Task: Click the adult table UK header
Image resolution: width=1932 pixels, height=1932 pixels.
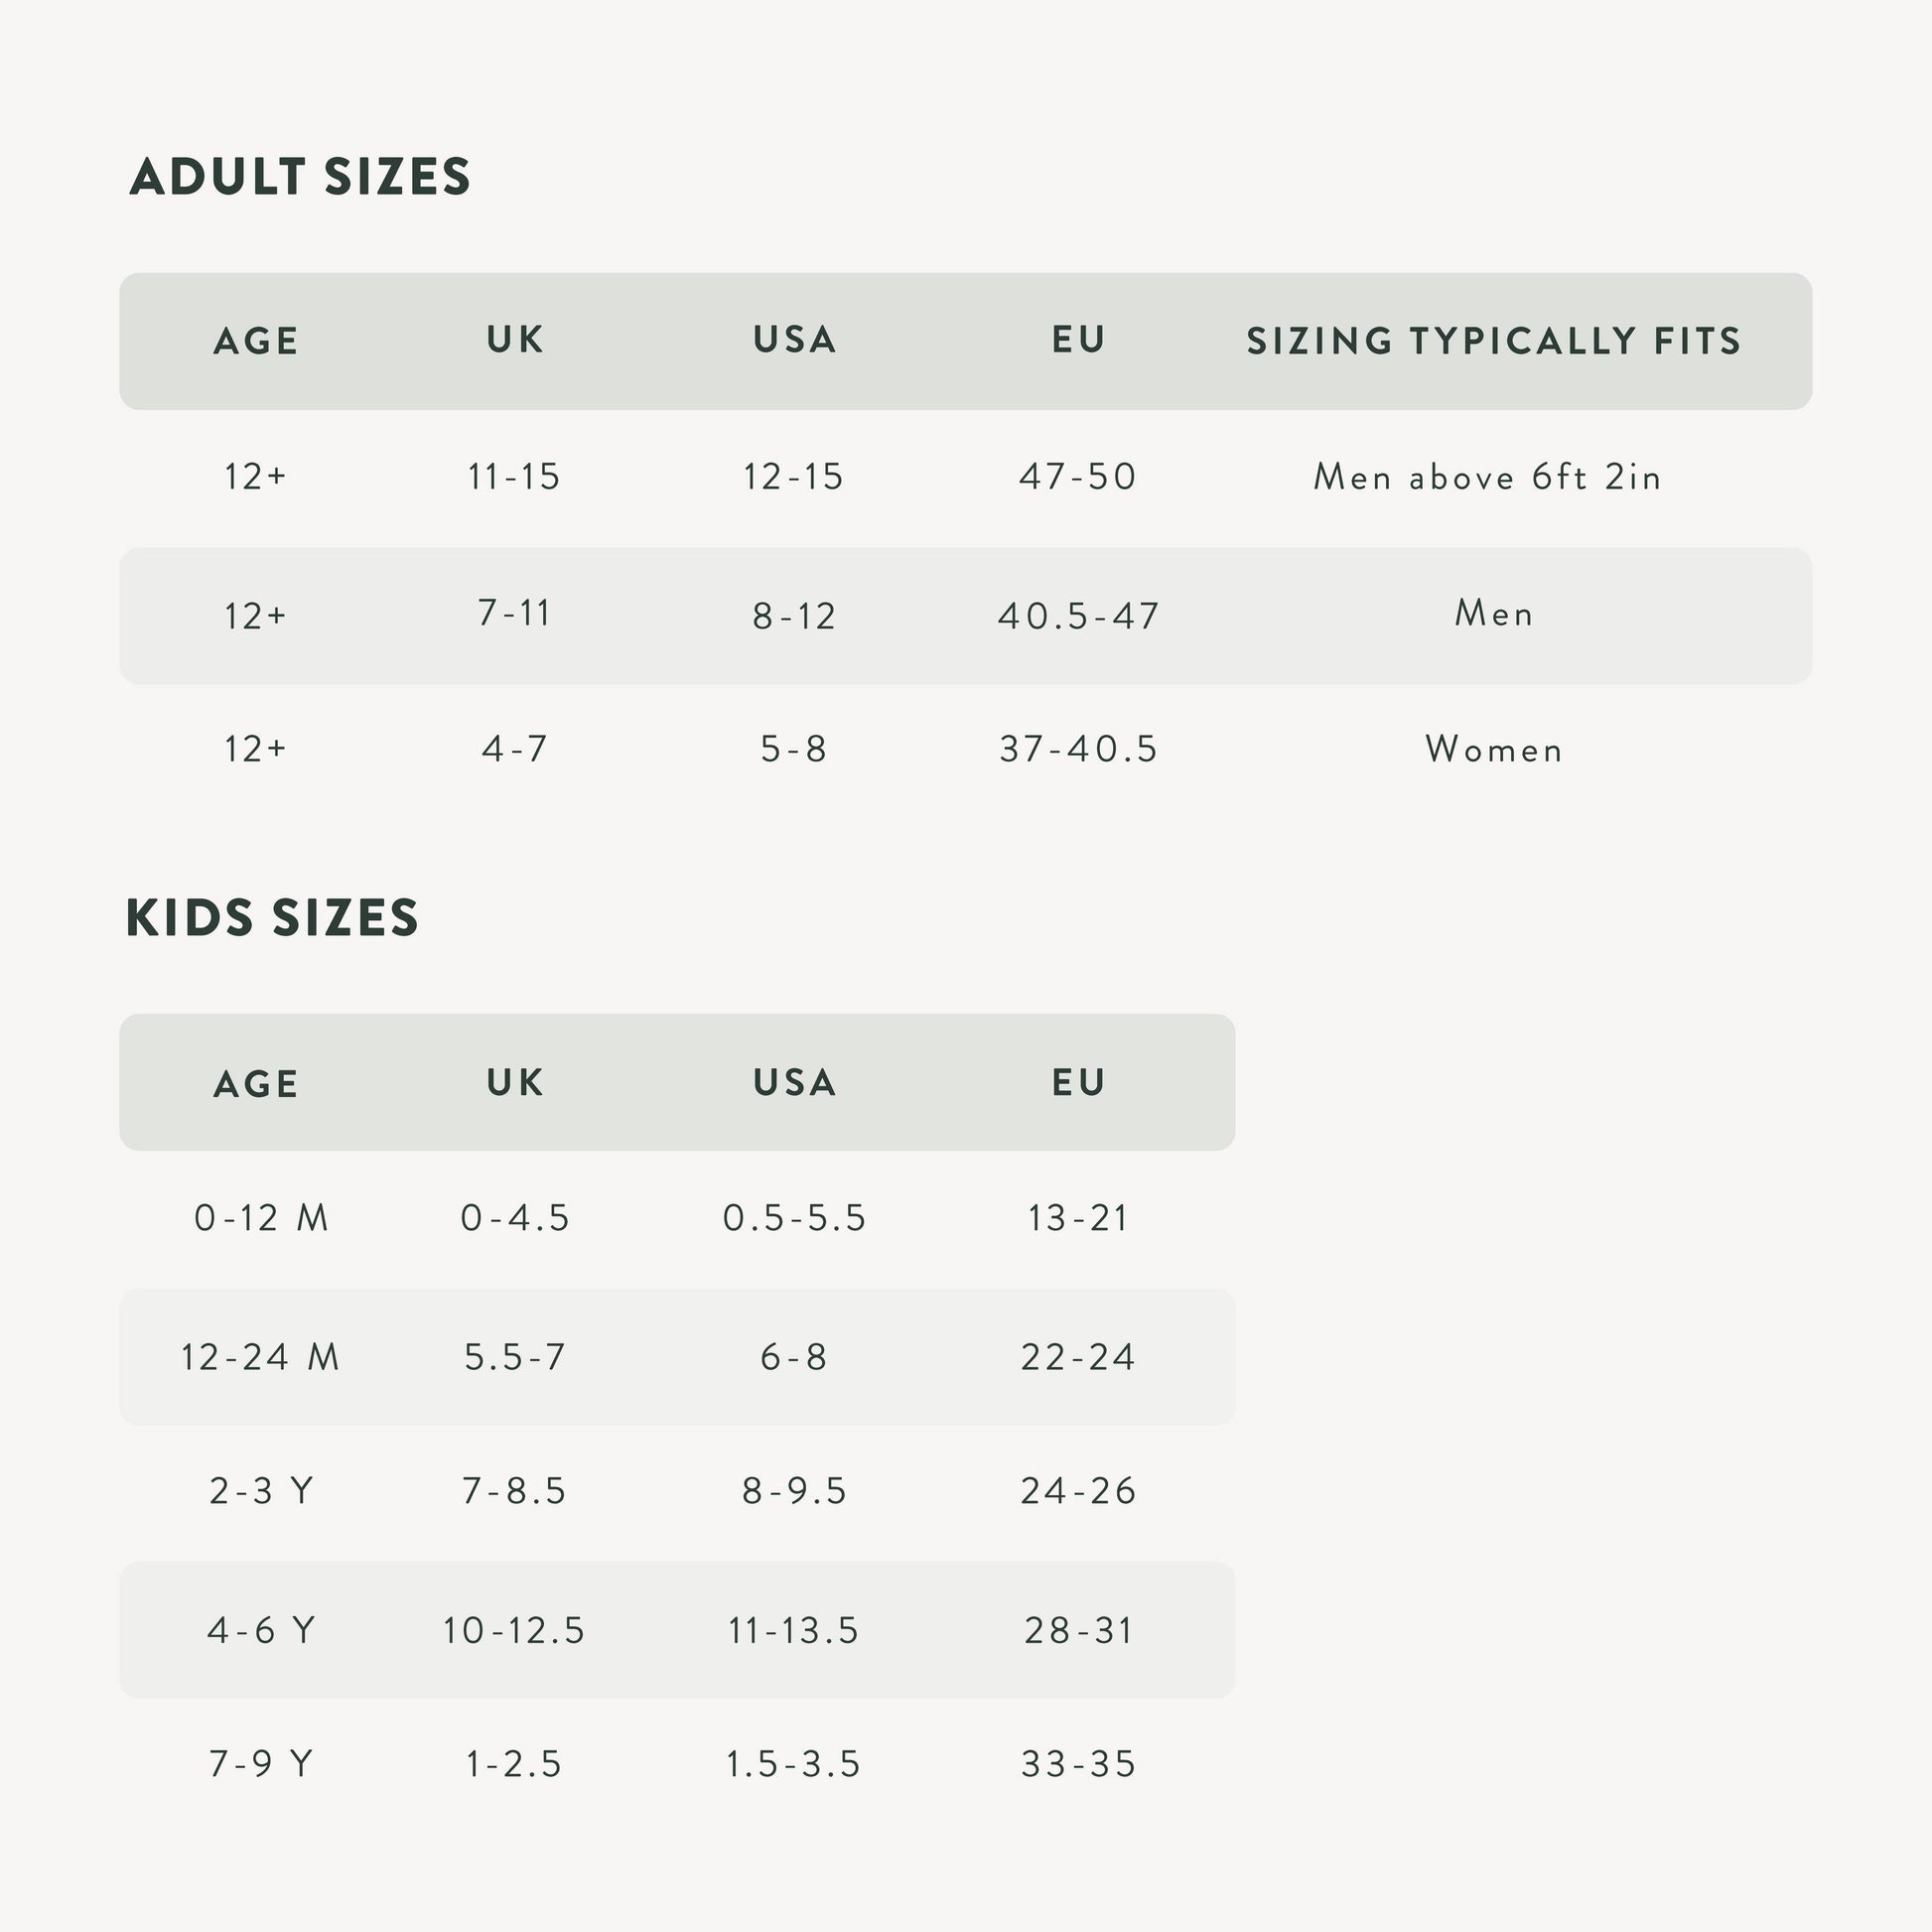Action: (x=515, y=340)
